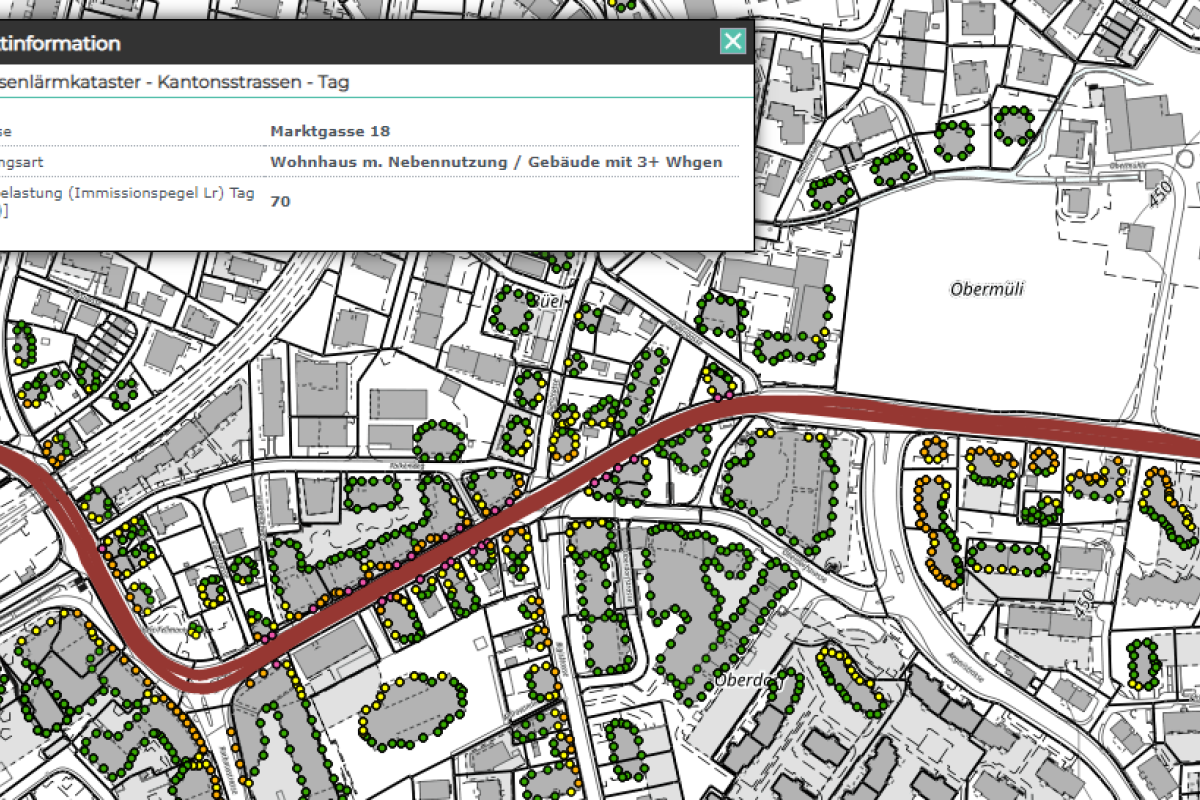Click the 'Obermüli' map label
Image resolution: width=1200 pixels, height=800 pixels.
coord(988,289)
